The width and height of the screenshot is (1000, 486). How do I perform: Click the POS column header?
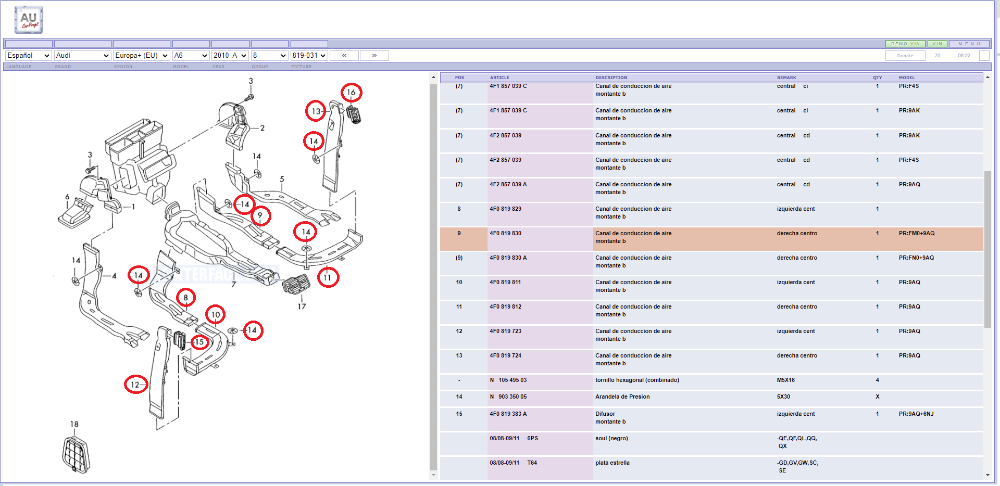(459, 77)
